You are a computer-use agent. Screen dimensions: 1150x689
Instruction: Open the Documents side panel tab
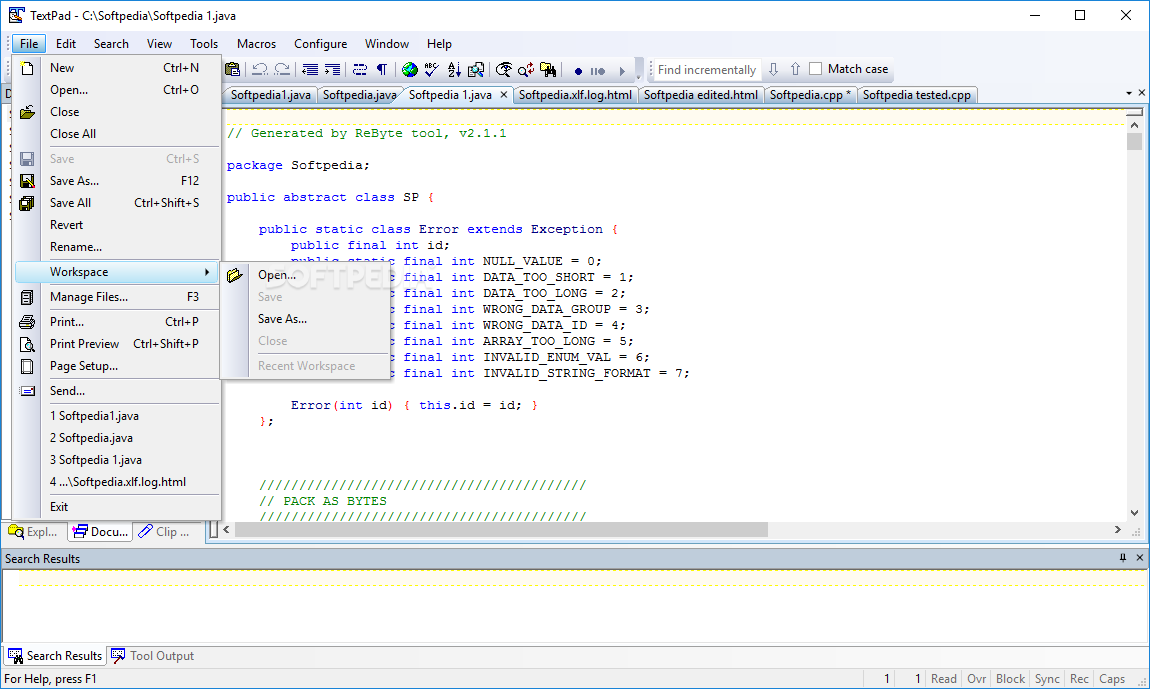point(100,532)
